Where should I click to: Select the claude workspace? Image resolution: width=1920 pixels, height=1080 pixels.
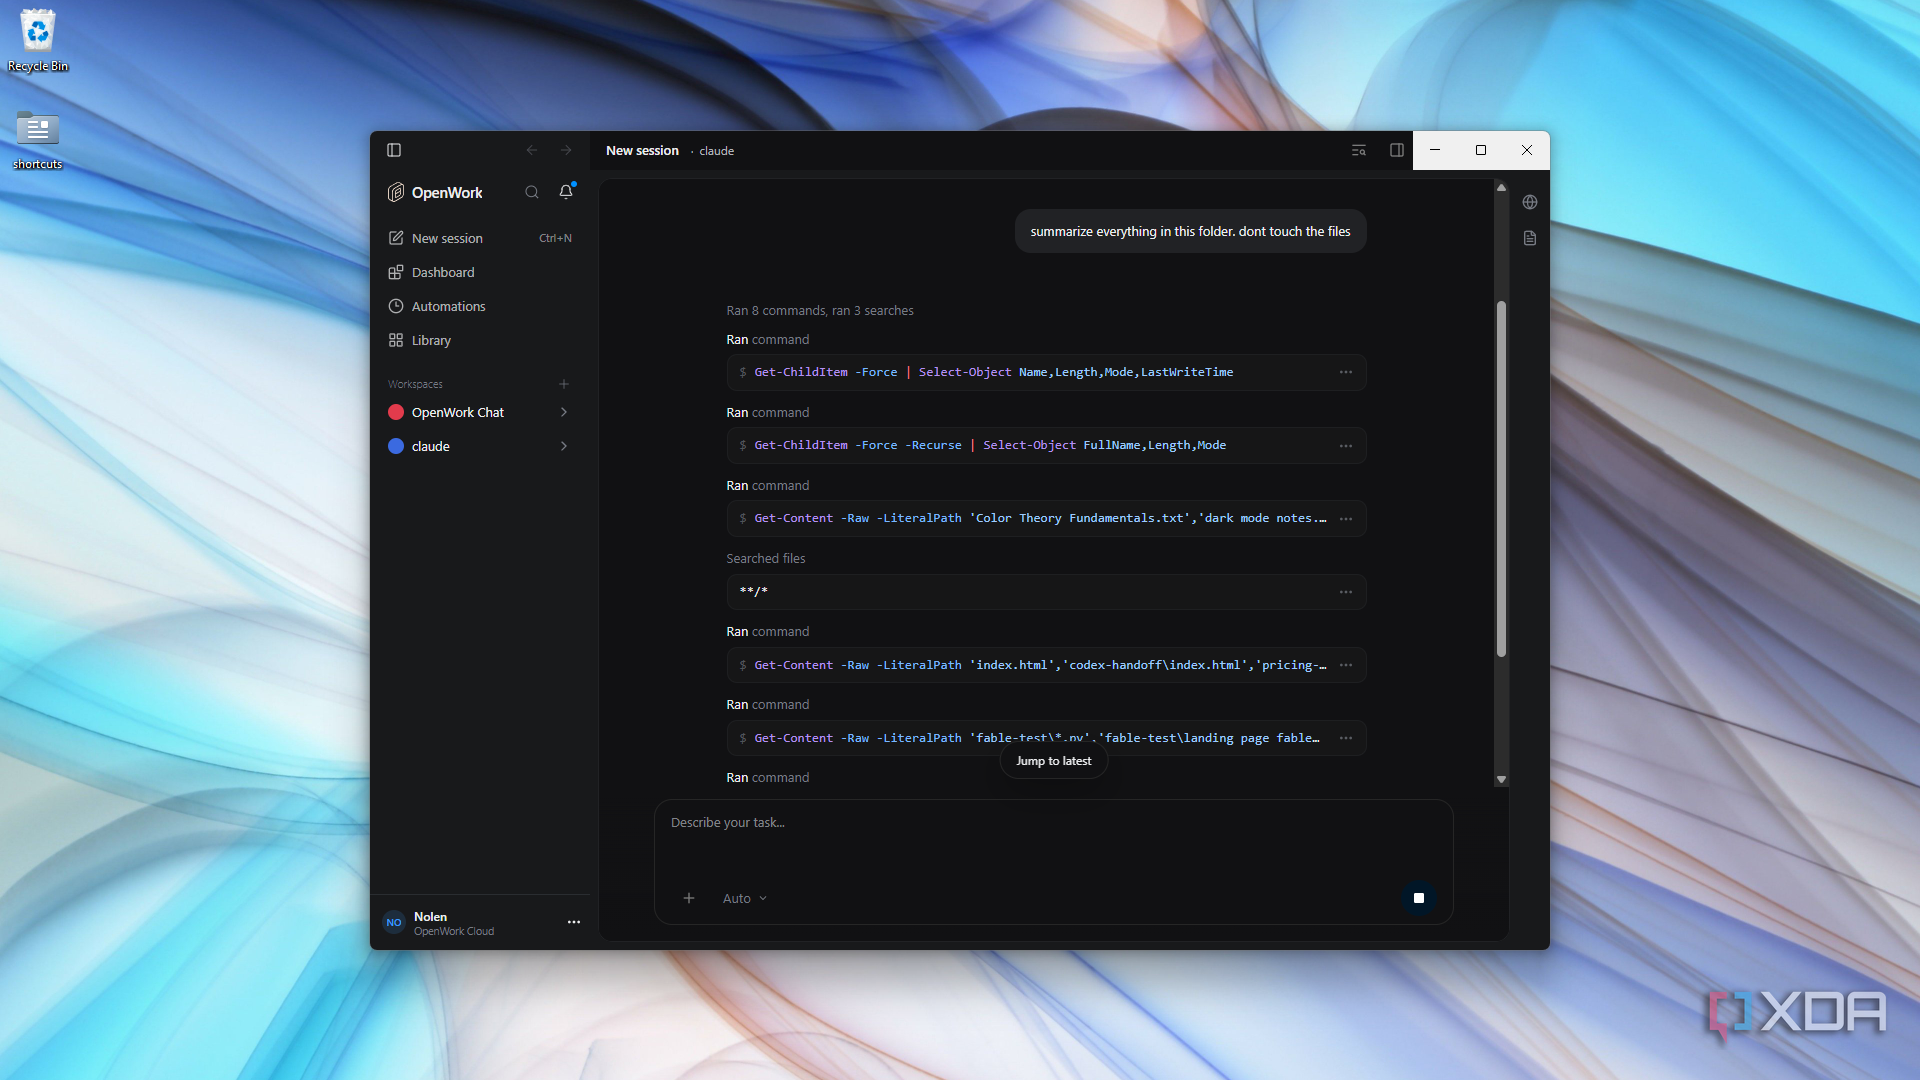pyautogui.click(x=431, y=446)
